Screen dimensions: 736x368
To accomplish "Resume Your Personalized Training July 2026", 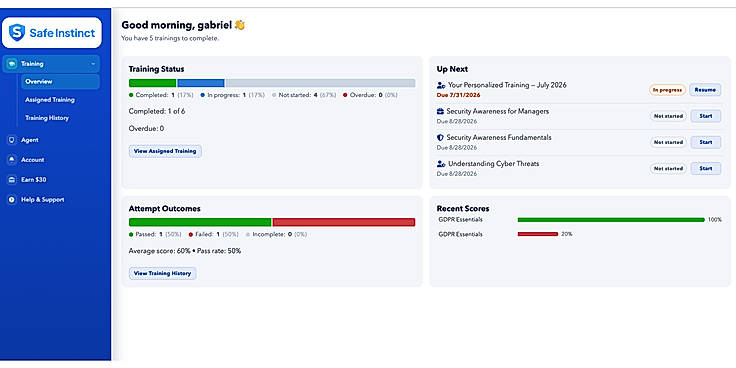I will click(x=705, y=90).
